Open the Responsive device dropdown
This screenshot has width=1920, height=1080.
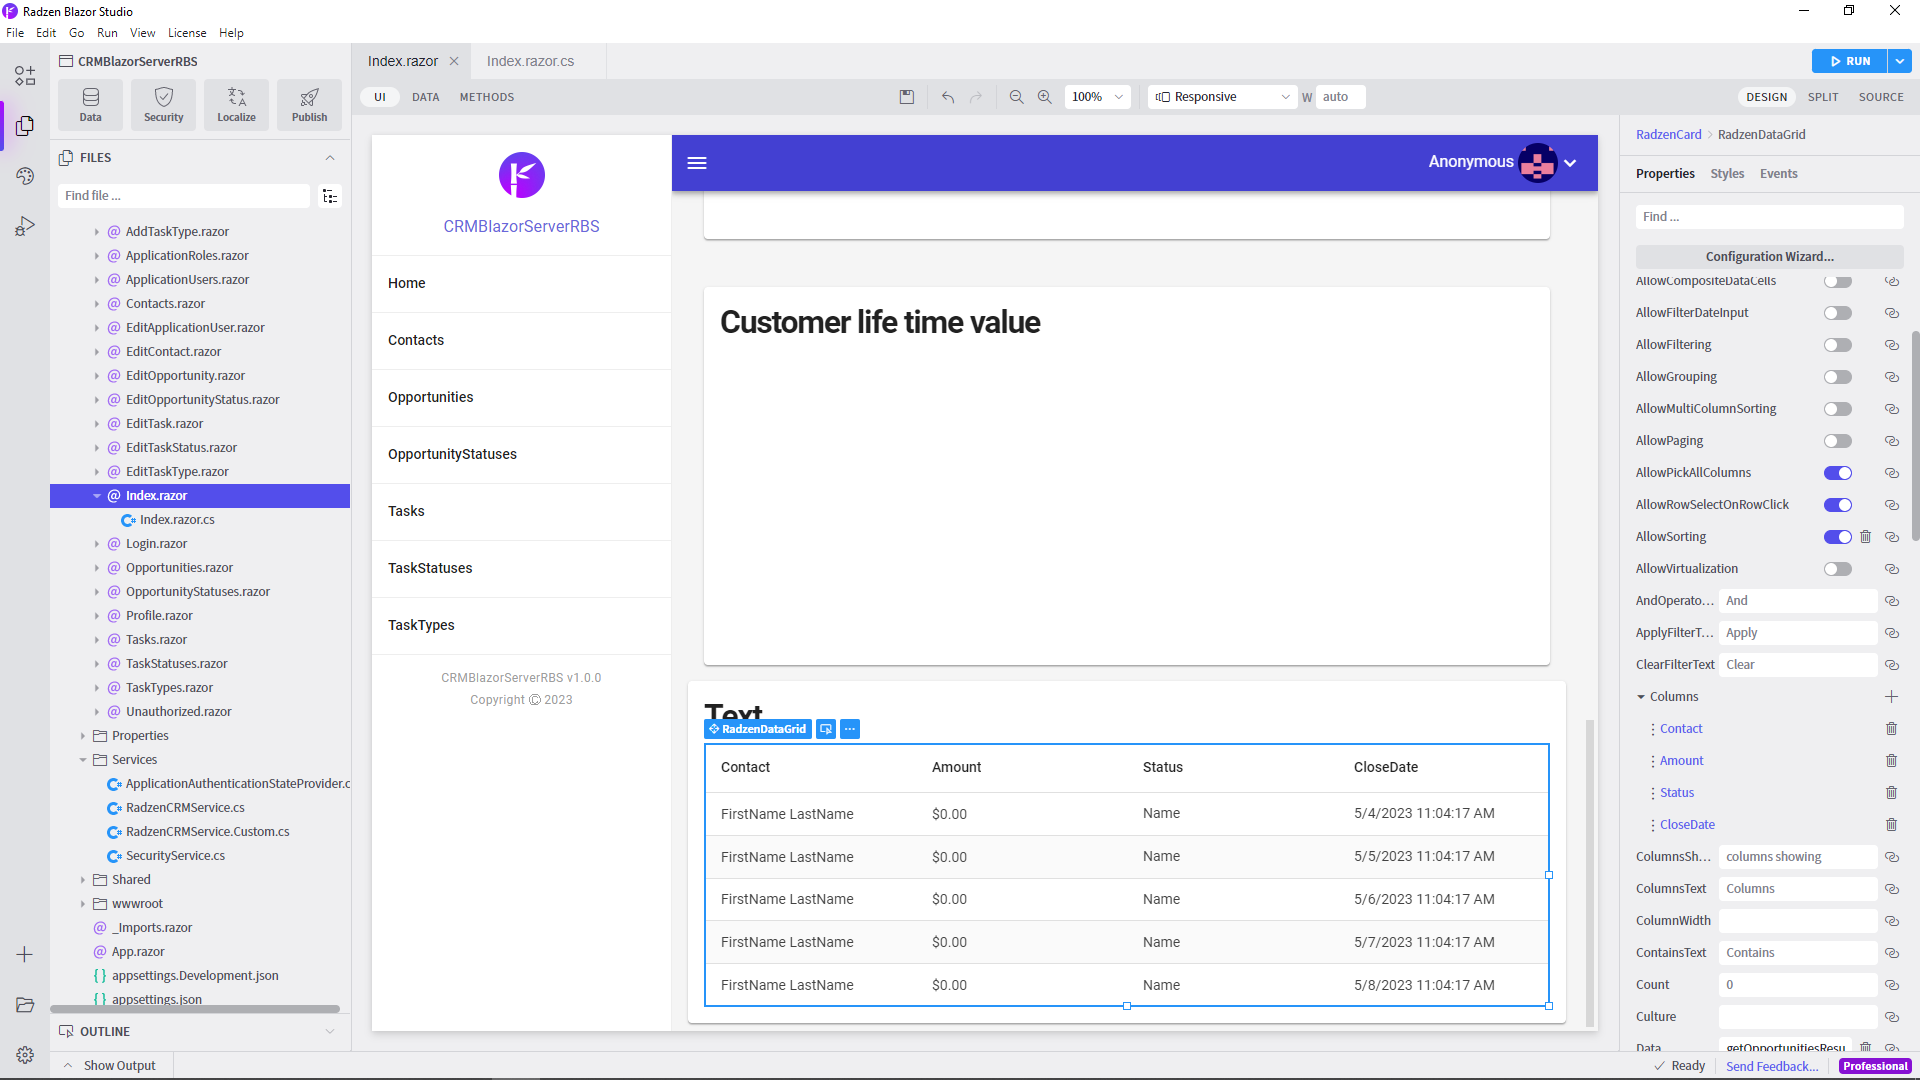(x=1222, y=97)
